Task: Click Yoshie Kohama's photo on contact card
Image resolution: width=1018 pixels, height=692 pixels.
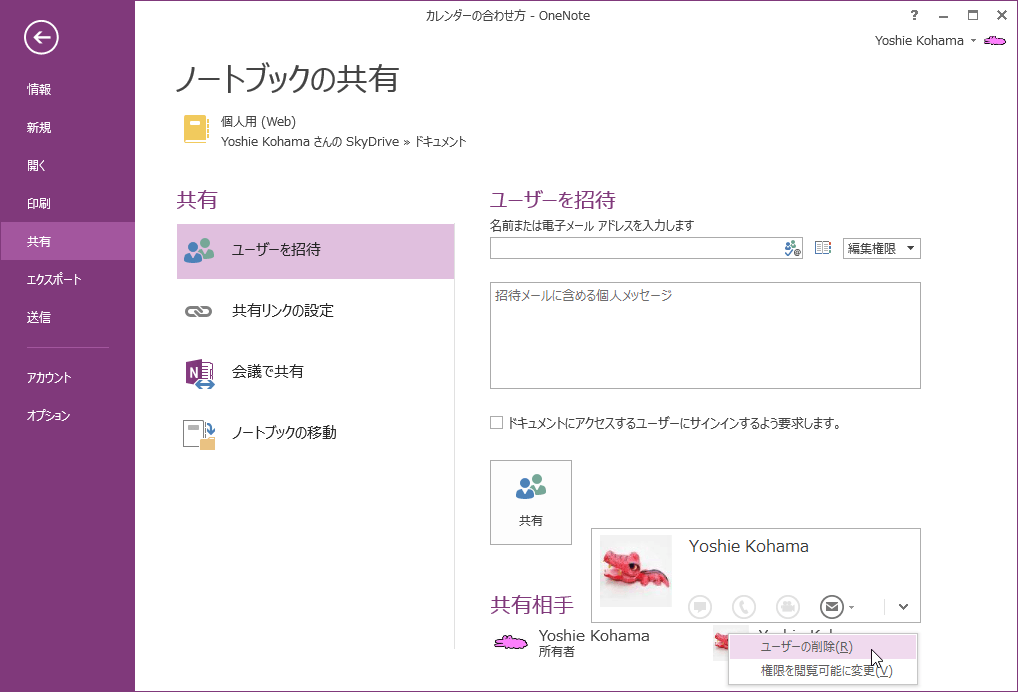Action: tap(636, 571)
